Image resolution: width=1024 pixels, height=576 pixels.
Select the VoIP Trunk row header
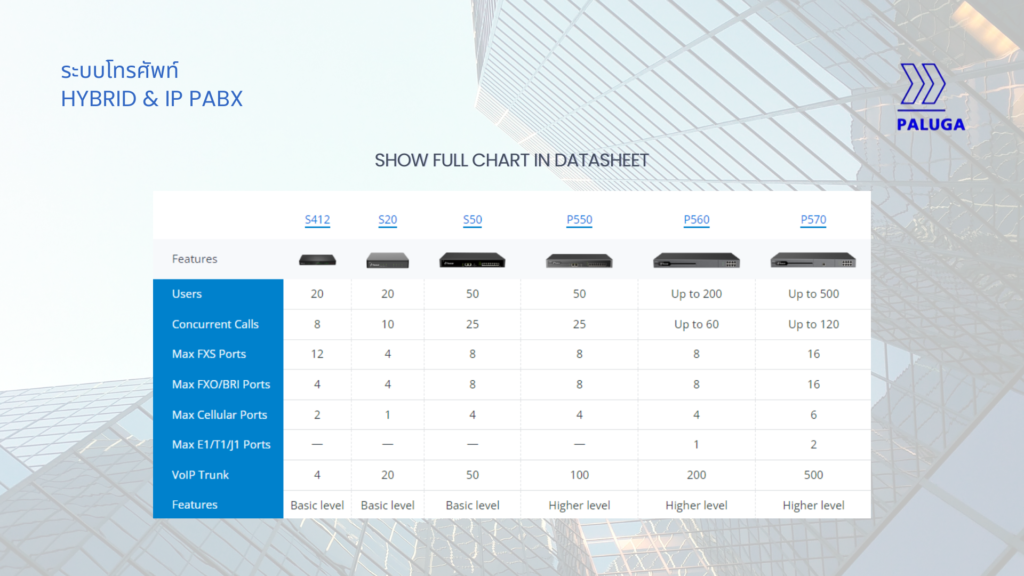[x=201, y=474]
